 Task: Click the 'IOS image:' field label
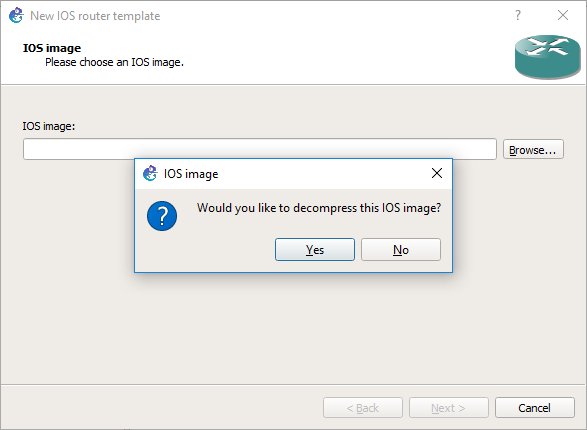click(x=49, y=126)
